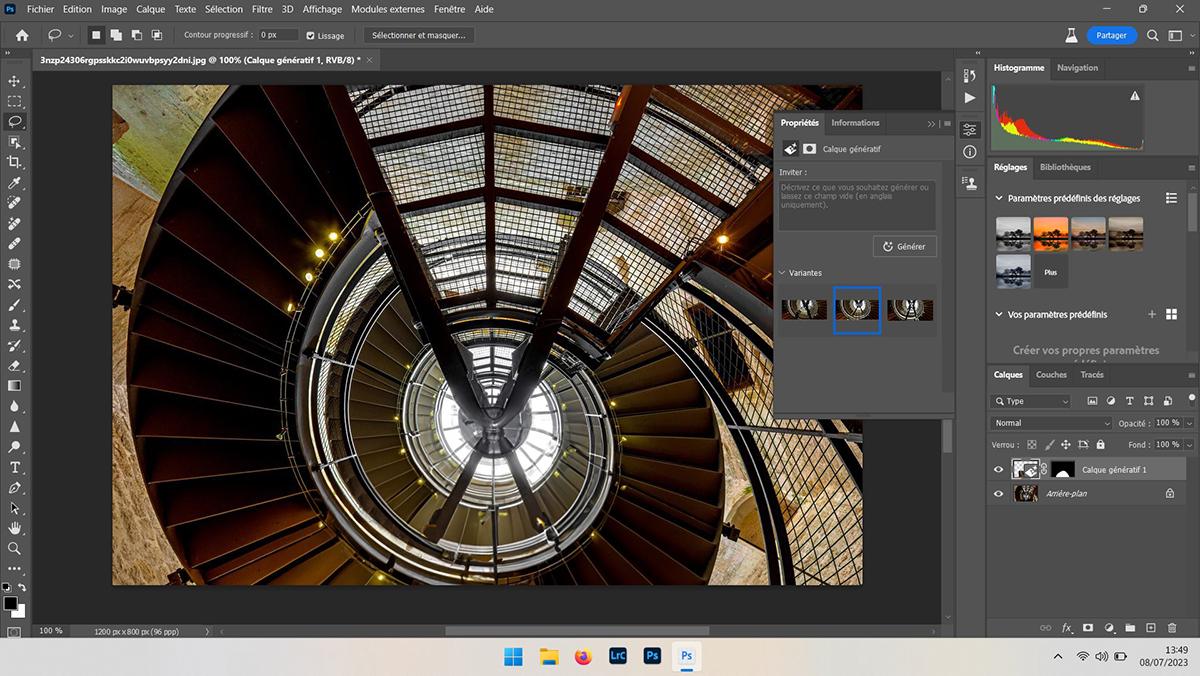Click the Discover beaker icon
1200x676 pixels.
click(x=1070, y=35)
